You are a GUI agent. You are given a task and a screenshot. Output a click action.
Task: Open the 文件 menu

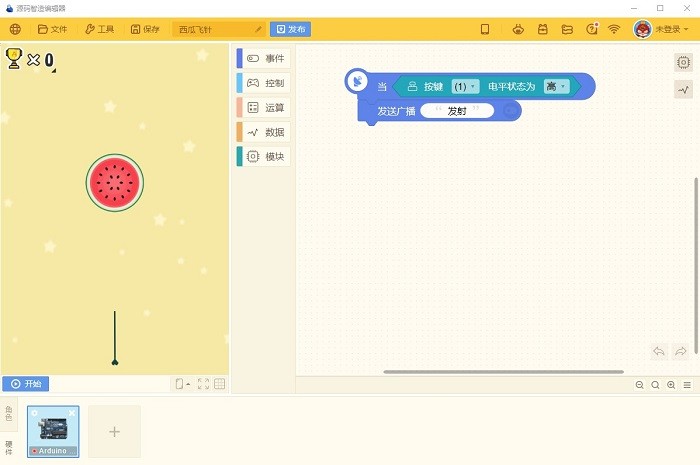pyautogui.click(x=53, y=29)
